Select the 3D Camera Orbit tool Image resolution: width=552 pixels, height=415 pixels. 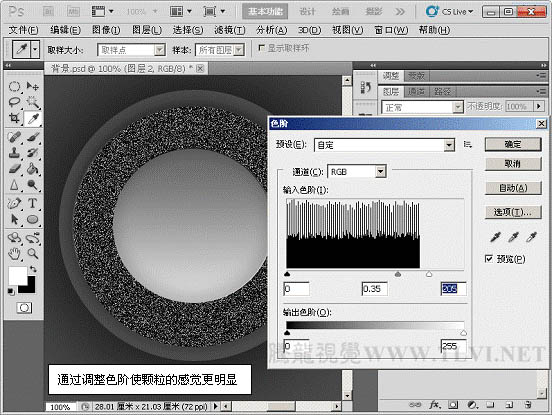coord(33,238)
